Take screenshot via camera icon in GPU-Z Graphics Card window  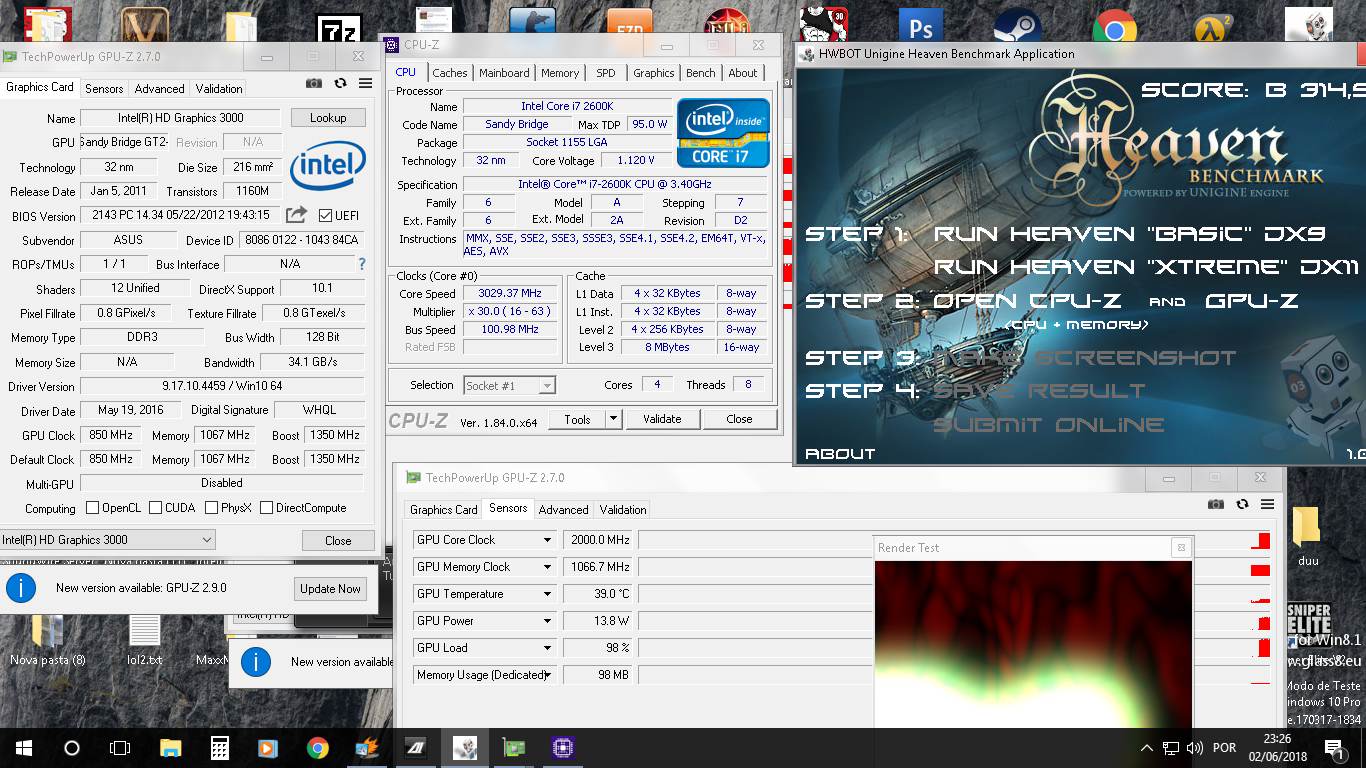[314, 84]
